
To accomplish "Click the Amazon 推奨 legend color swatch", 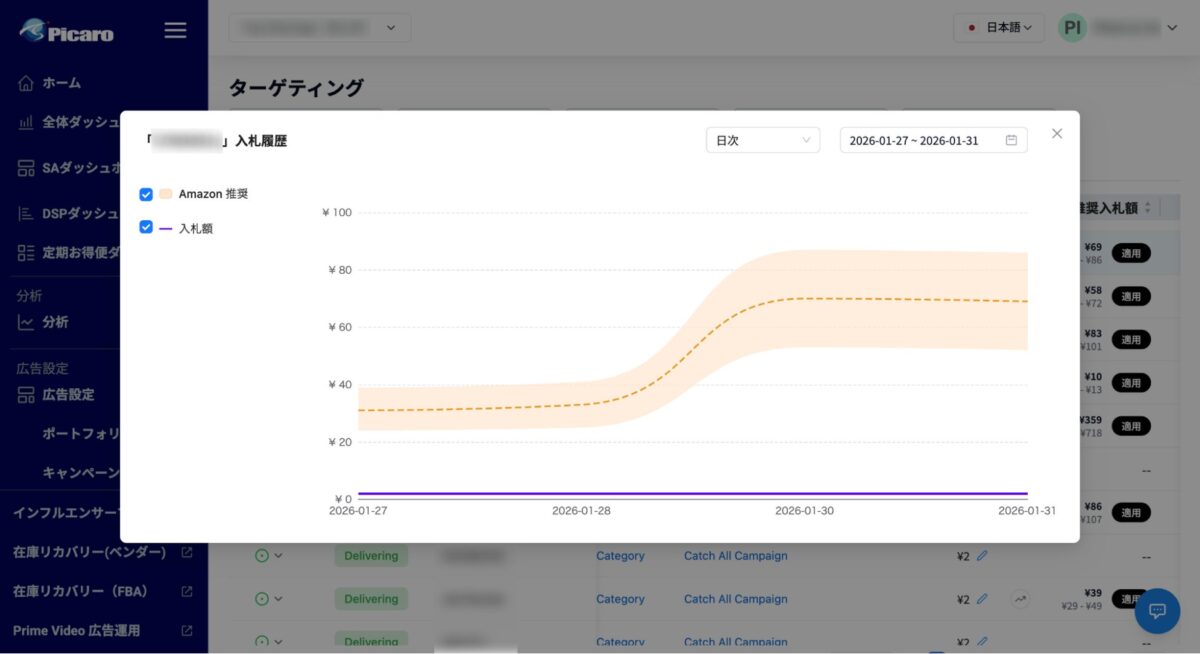I will pos(166,194).
